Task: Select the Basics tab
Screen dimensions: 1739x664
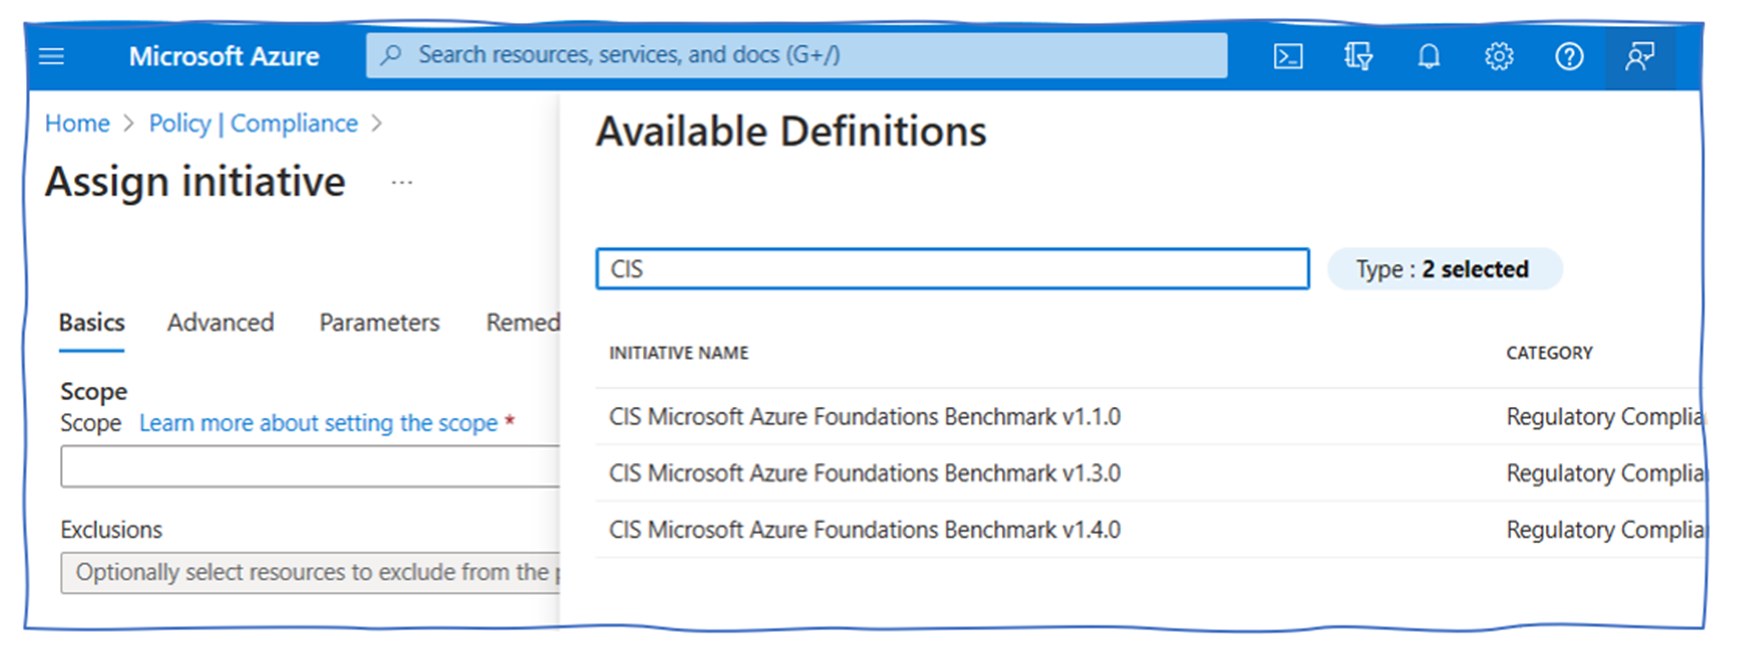Action: (x=91, y=322)
